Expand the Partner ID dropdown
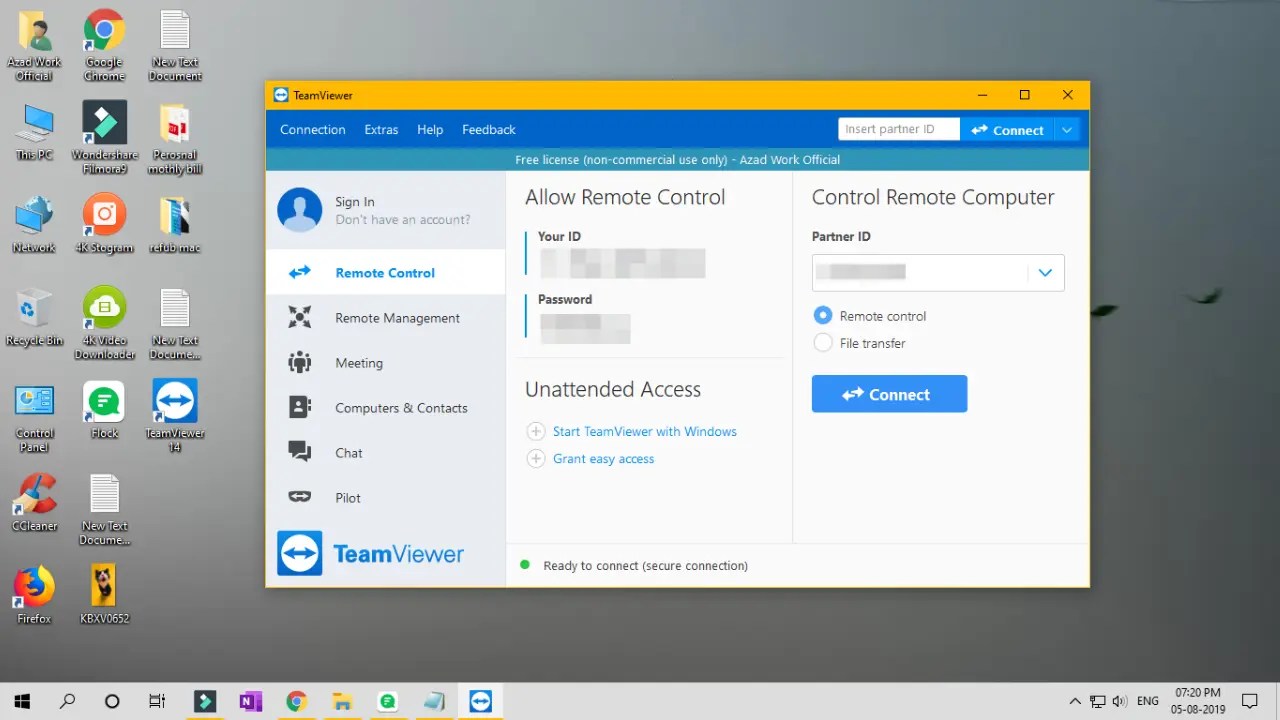 coord(1045,272)
